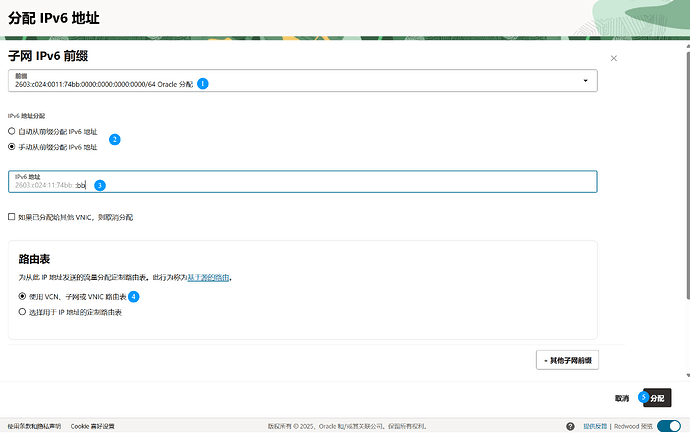This screenshot has width=690, height=433.
Task: Toggle the Redwood preview switch
Action: pyautogui.click(x=668, y=426)
